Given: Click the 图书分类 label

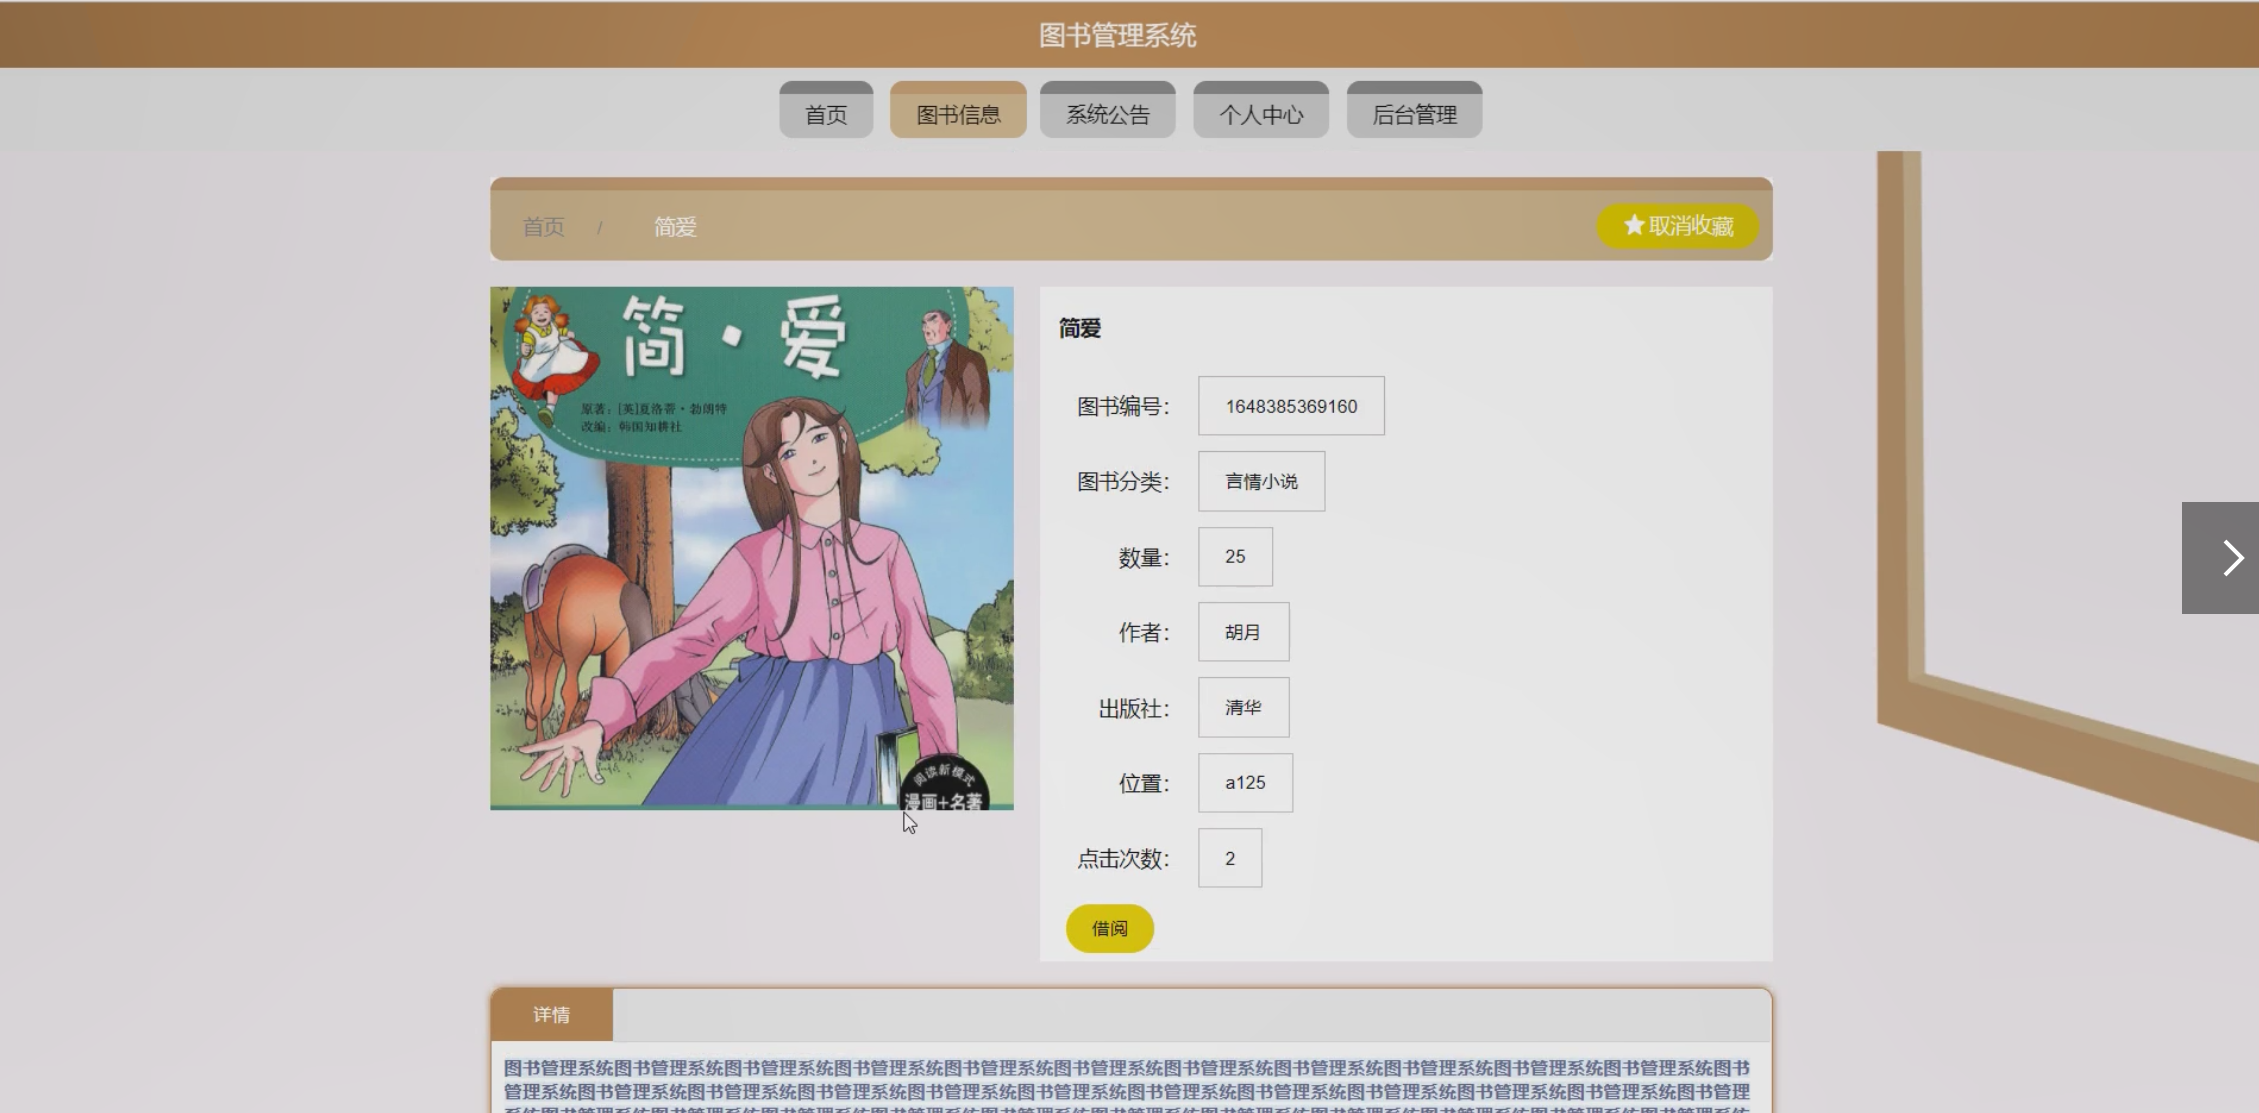Looking at the screenshot, I should click(1123, 482).
